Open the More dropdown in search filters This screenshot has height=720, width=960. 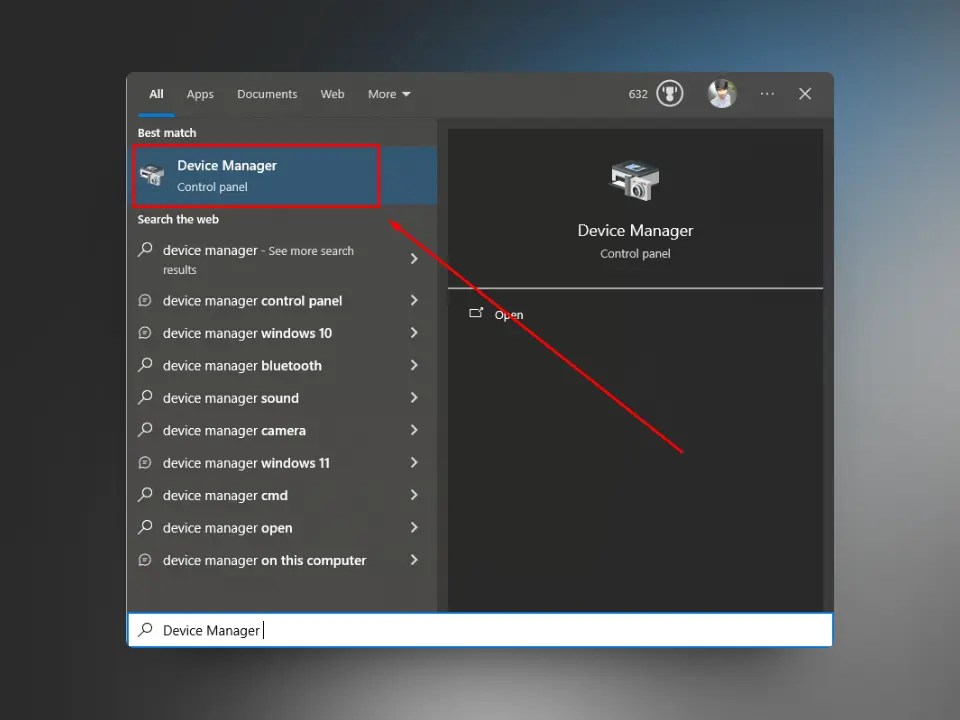pos(388,93)
